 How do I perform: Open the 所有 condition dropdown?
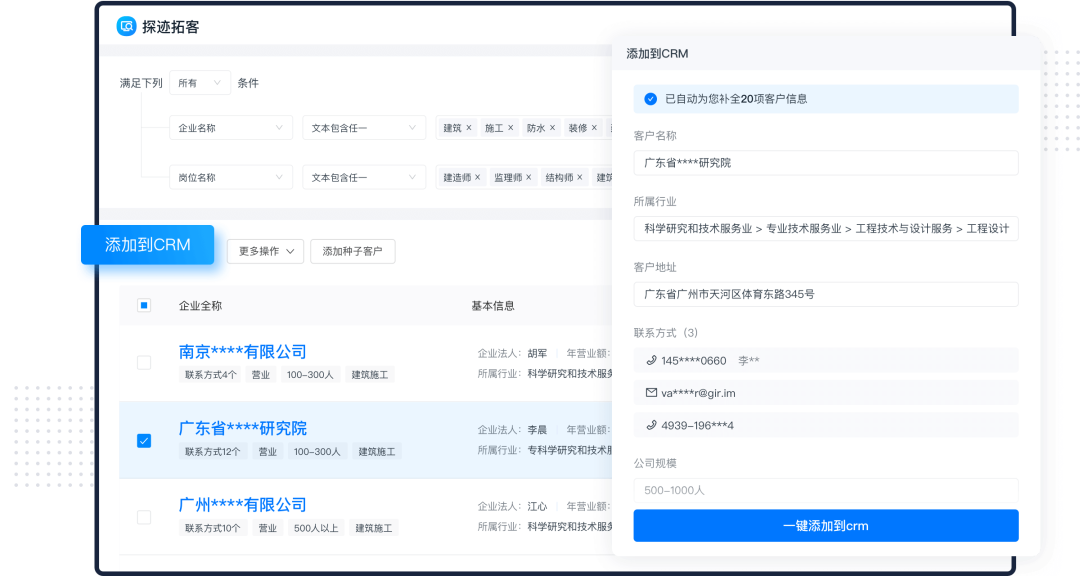coord(198,82)
